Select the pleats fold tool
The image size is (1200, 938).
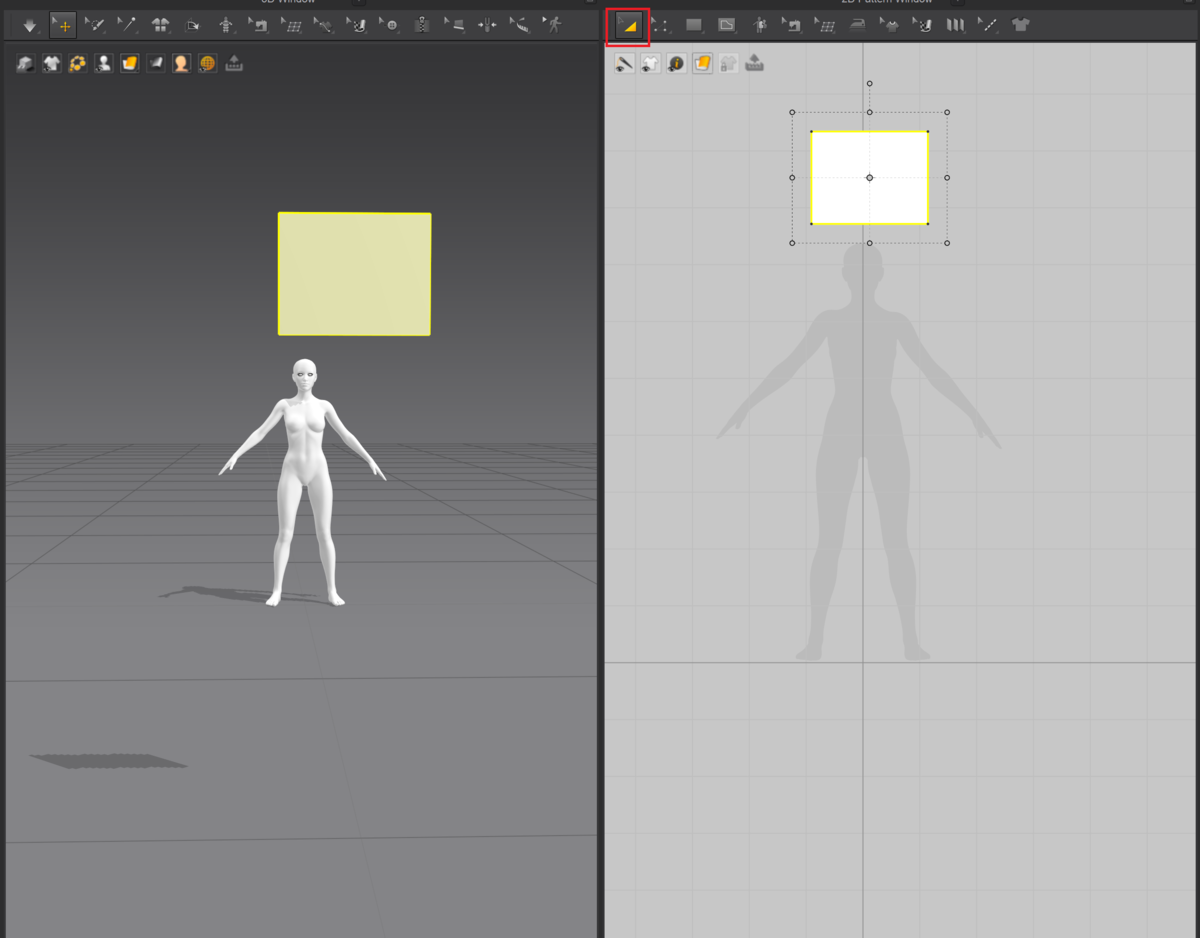pyautogui.click(x=956, y=26)
